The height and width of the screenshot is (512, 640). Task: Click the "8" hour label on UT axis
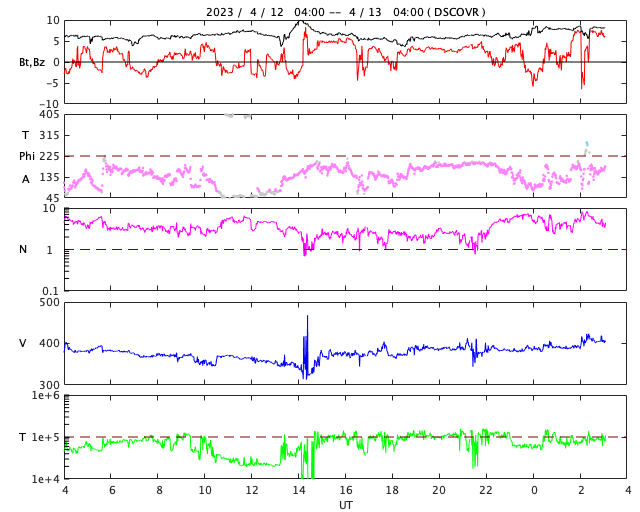click(159, 490)
